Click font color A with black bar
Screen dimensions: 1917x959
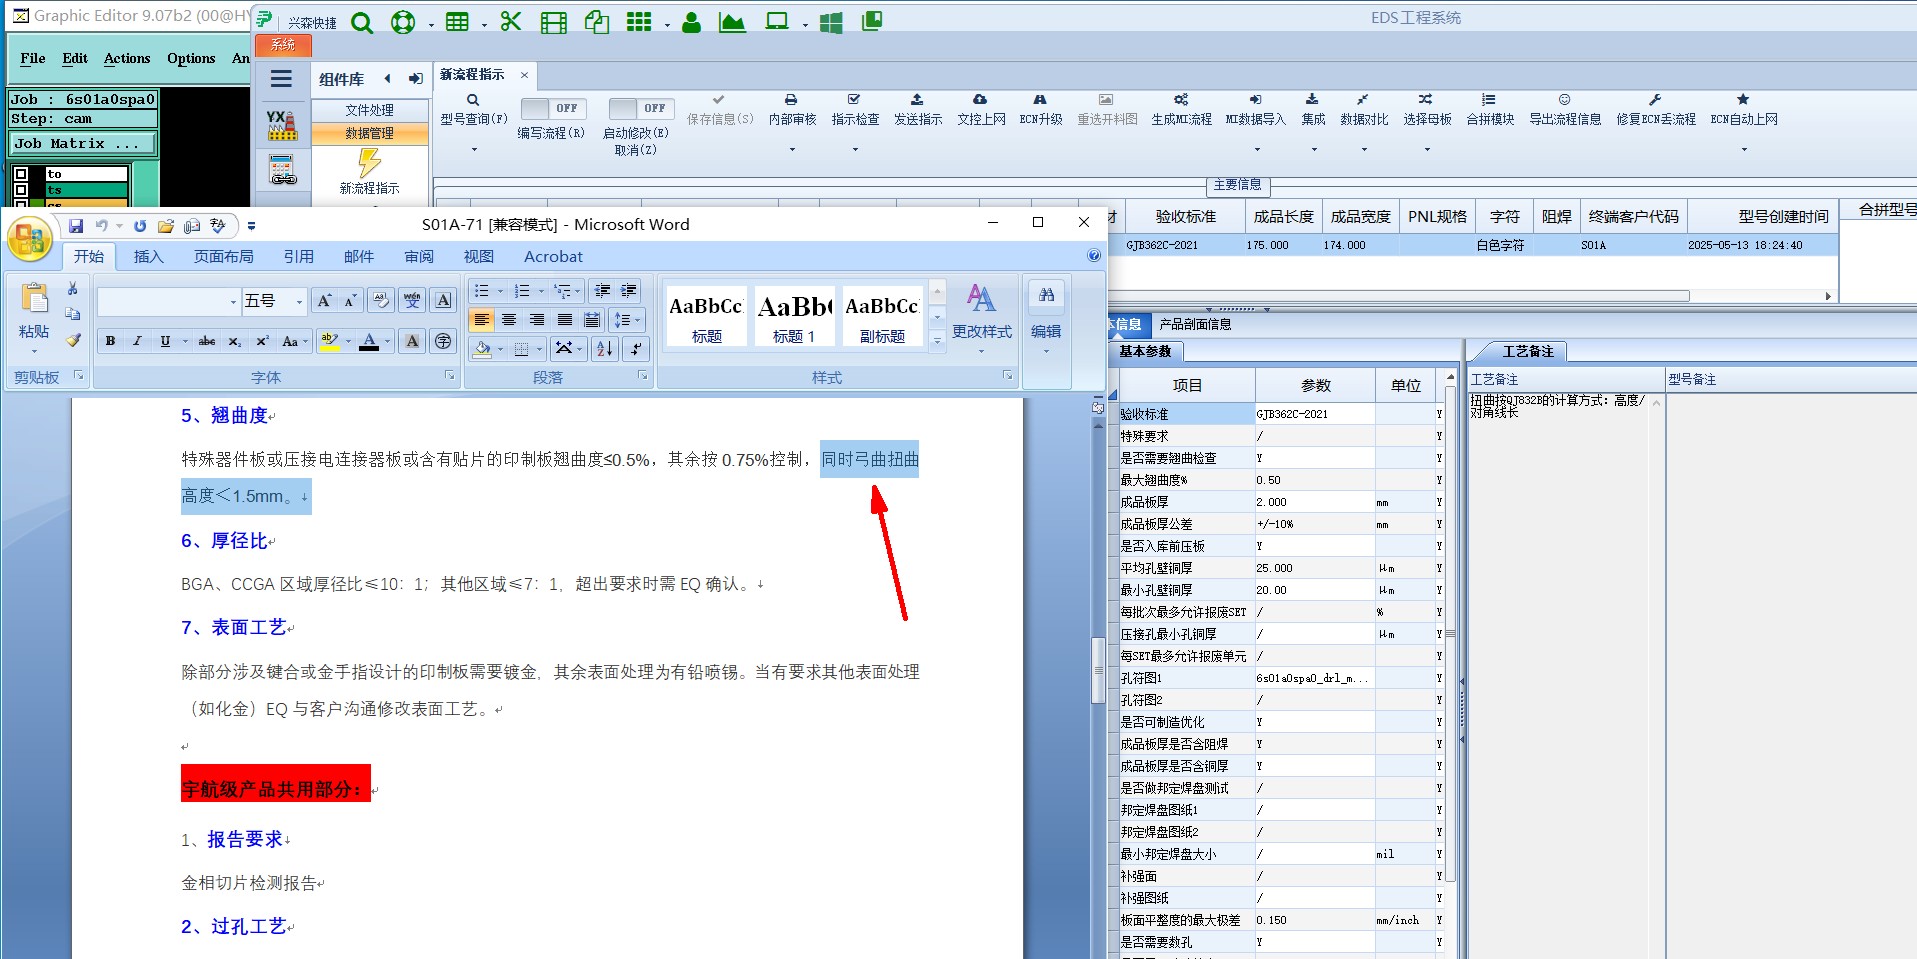tap(369, 341)
